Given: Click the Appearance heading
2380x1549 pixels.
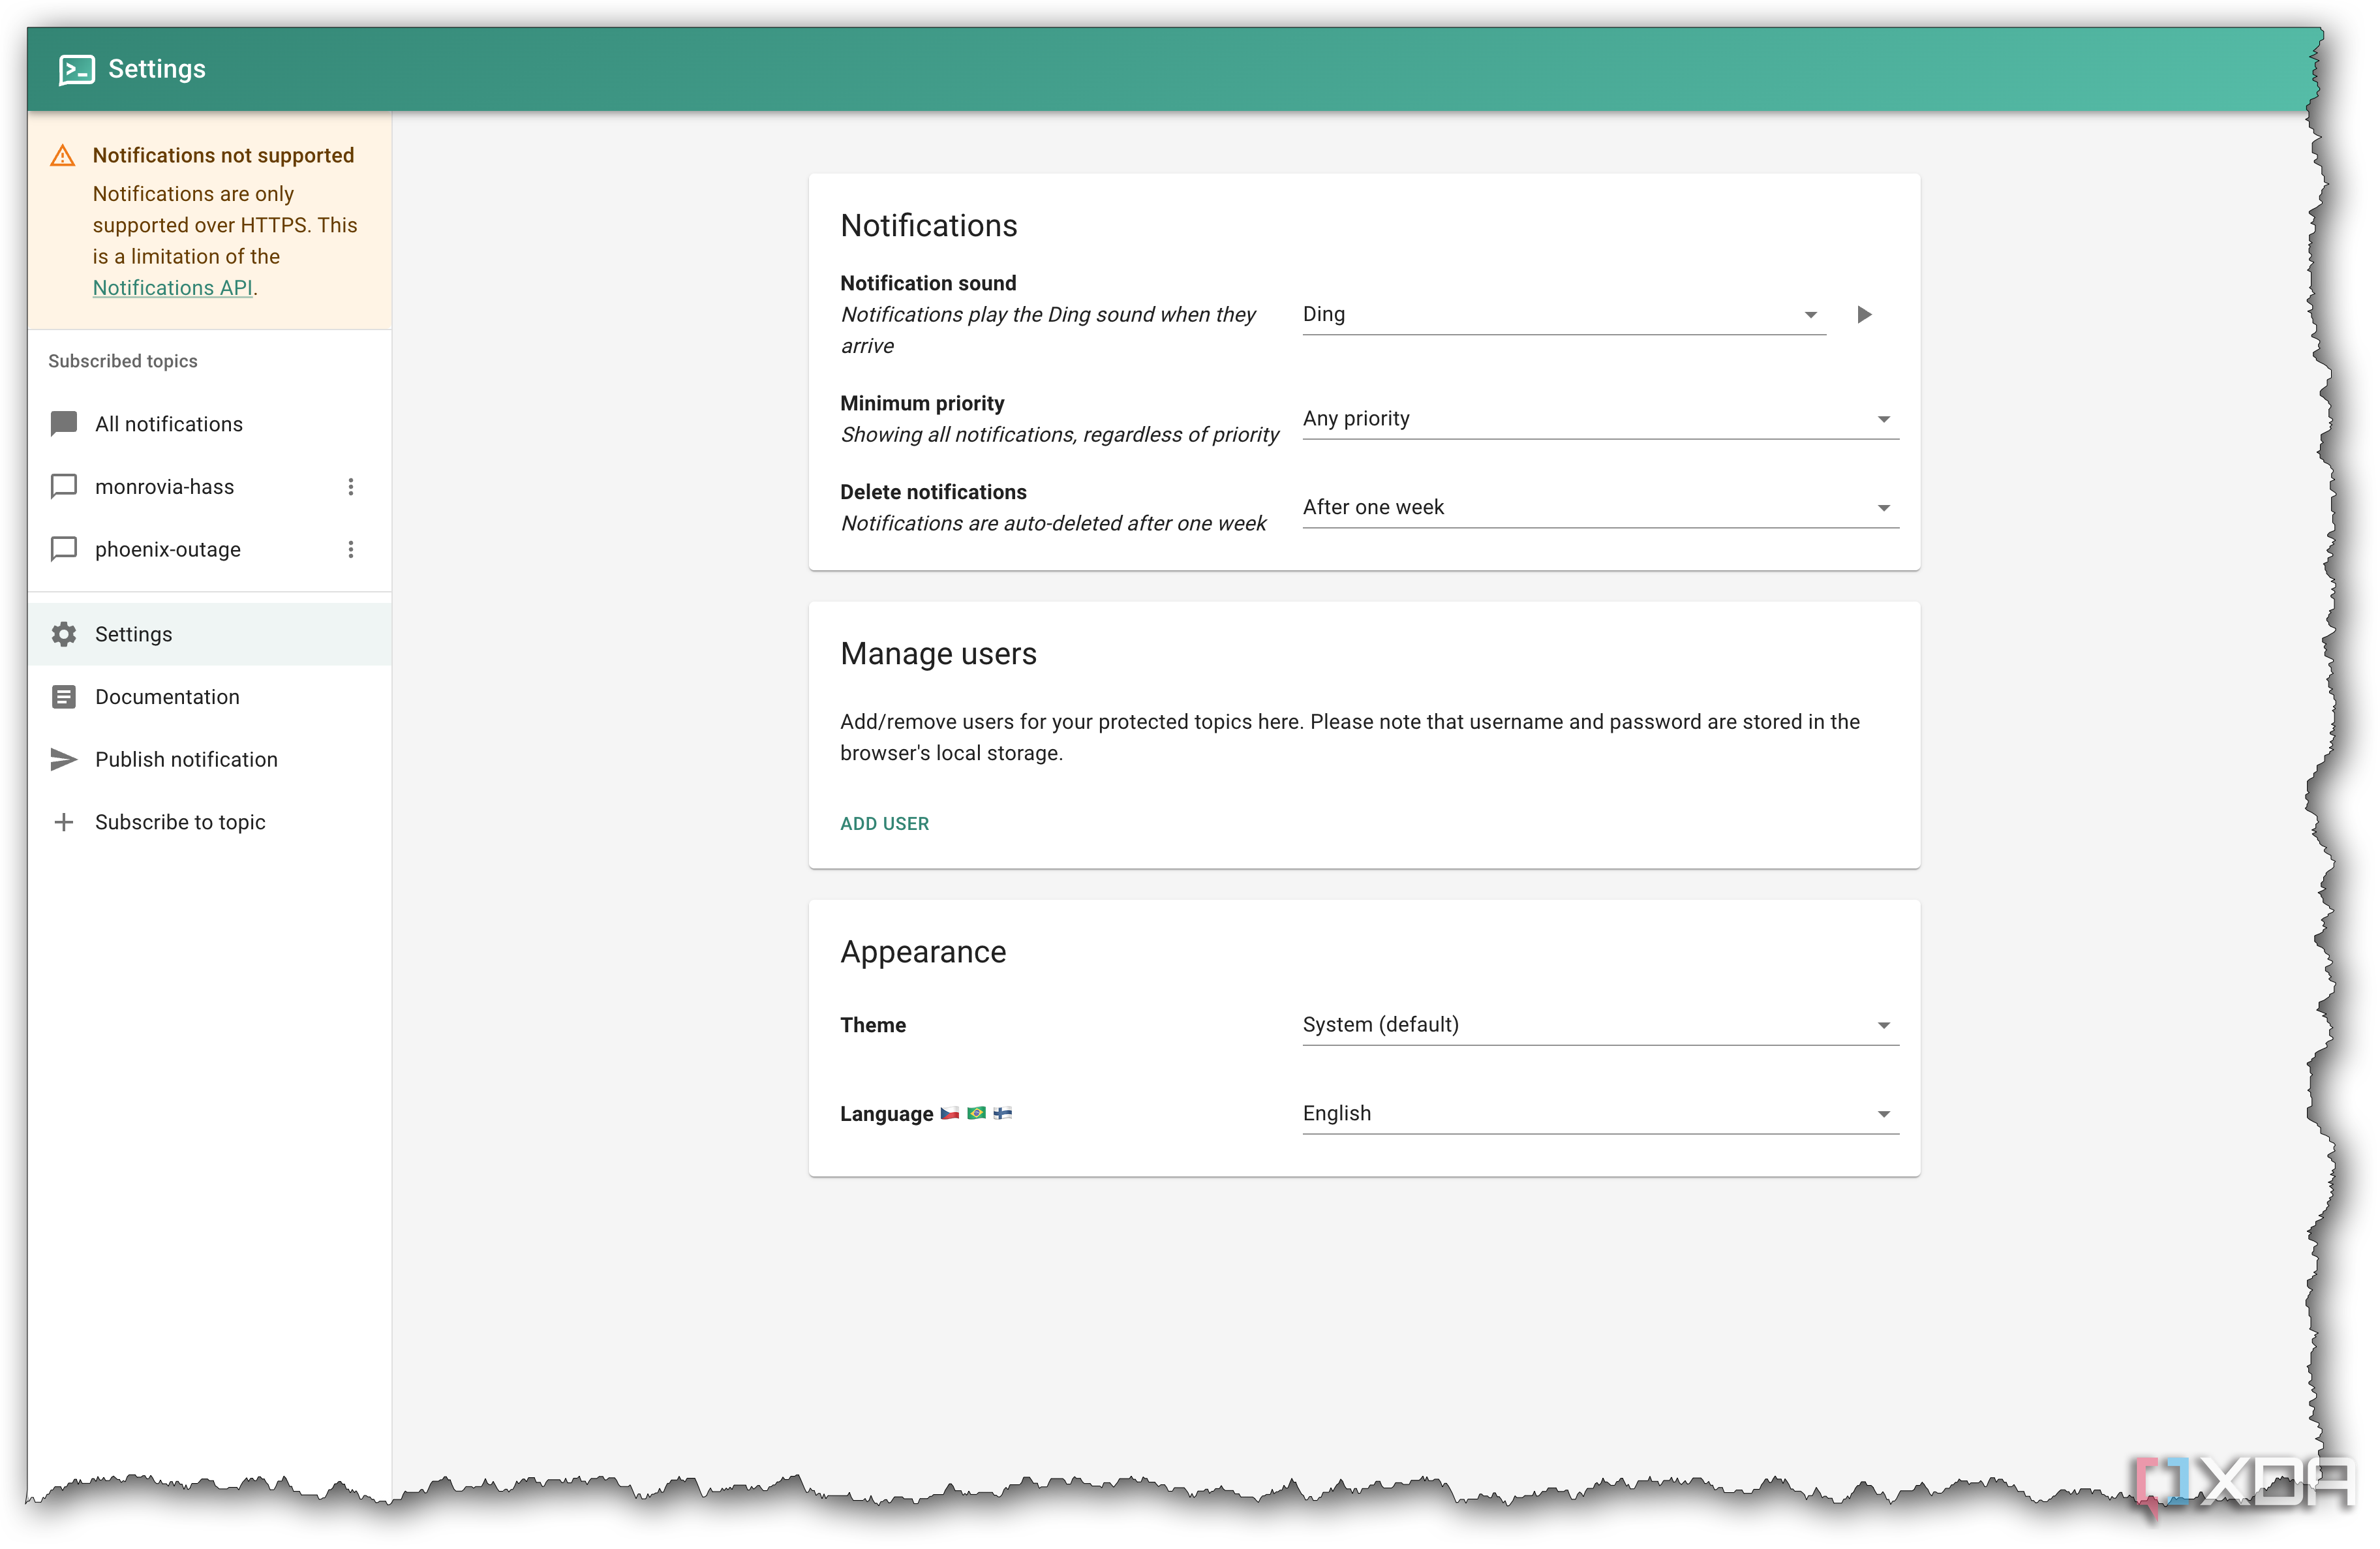Looking at the screenshot, I should coord(923,952).
